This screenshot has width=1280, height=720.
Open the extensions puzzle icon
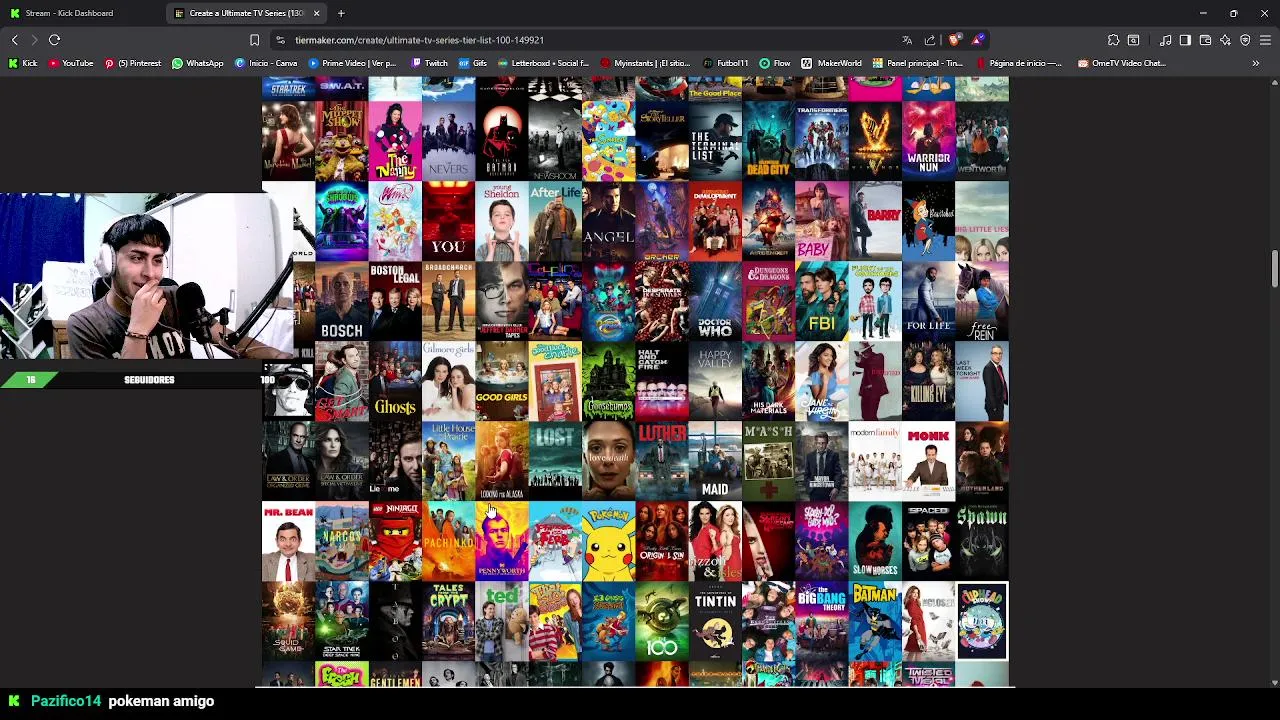coord(1113,40)
